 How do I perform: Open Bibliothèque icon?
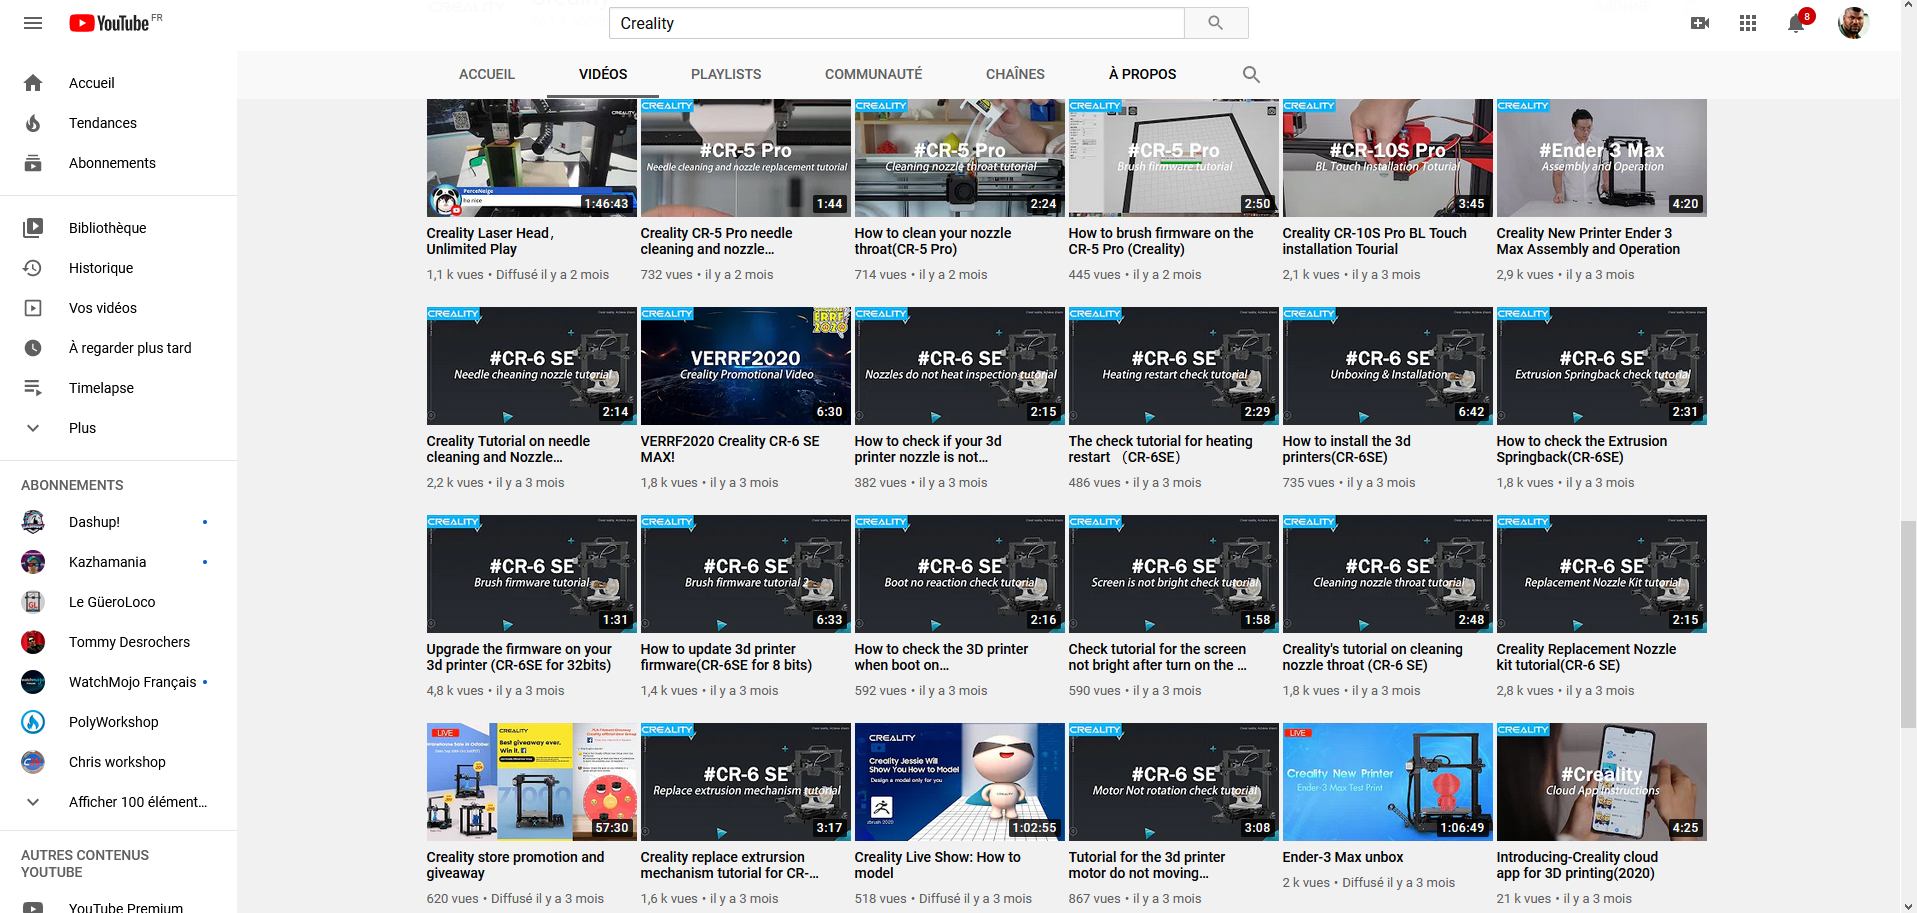coord(33,228)
